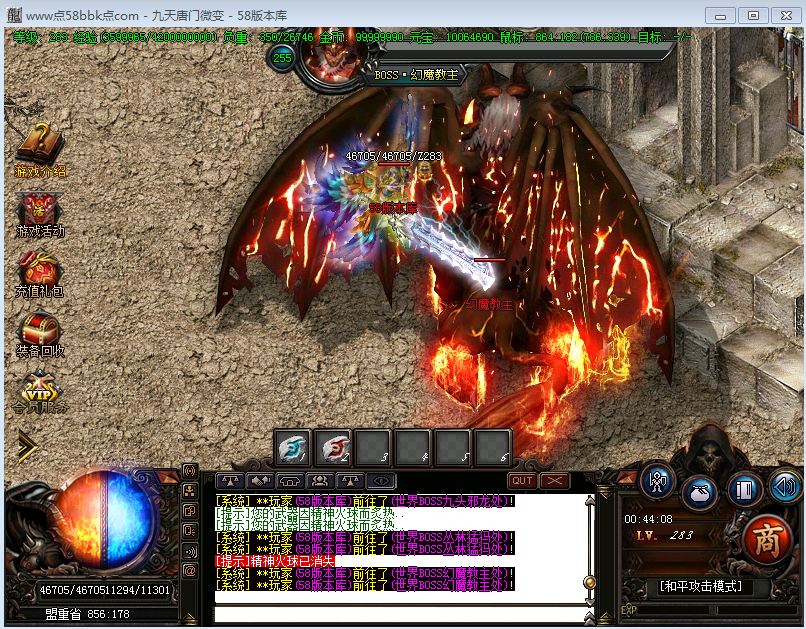This screenshot has width=806, height=629.
Task: Click the chat log scrollbar gold handle
Action: tap(590, 582)
